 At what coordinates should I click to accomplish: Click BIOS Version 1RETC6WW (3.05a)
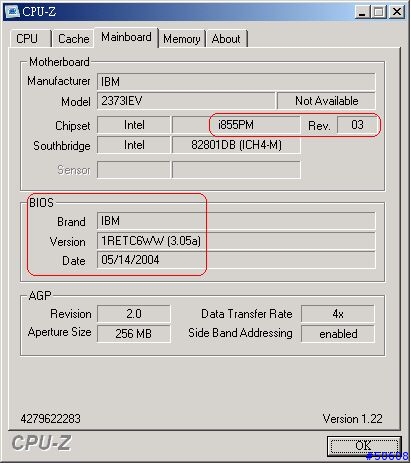(236, 241)
